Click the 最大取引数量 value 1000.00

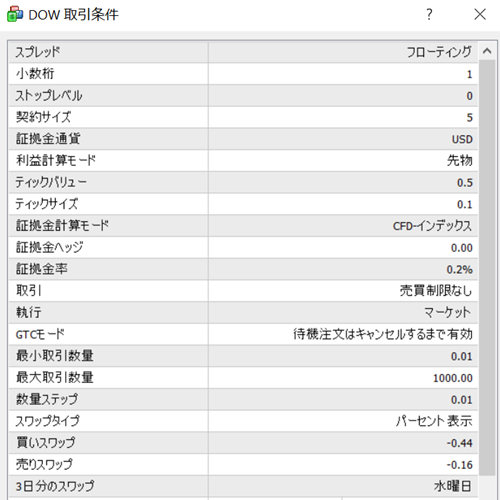[453, 378]
